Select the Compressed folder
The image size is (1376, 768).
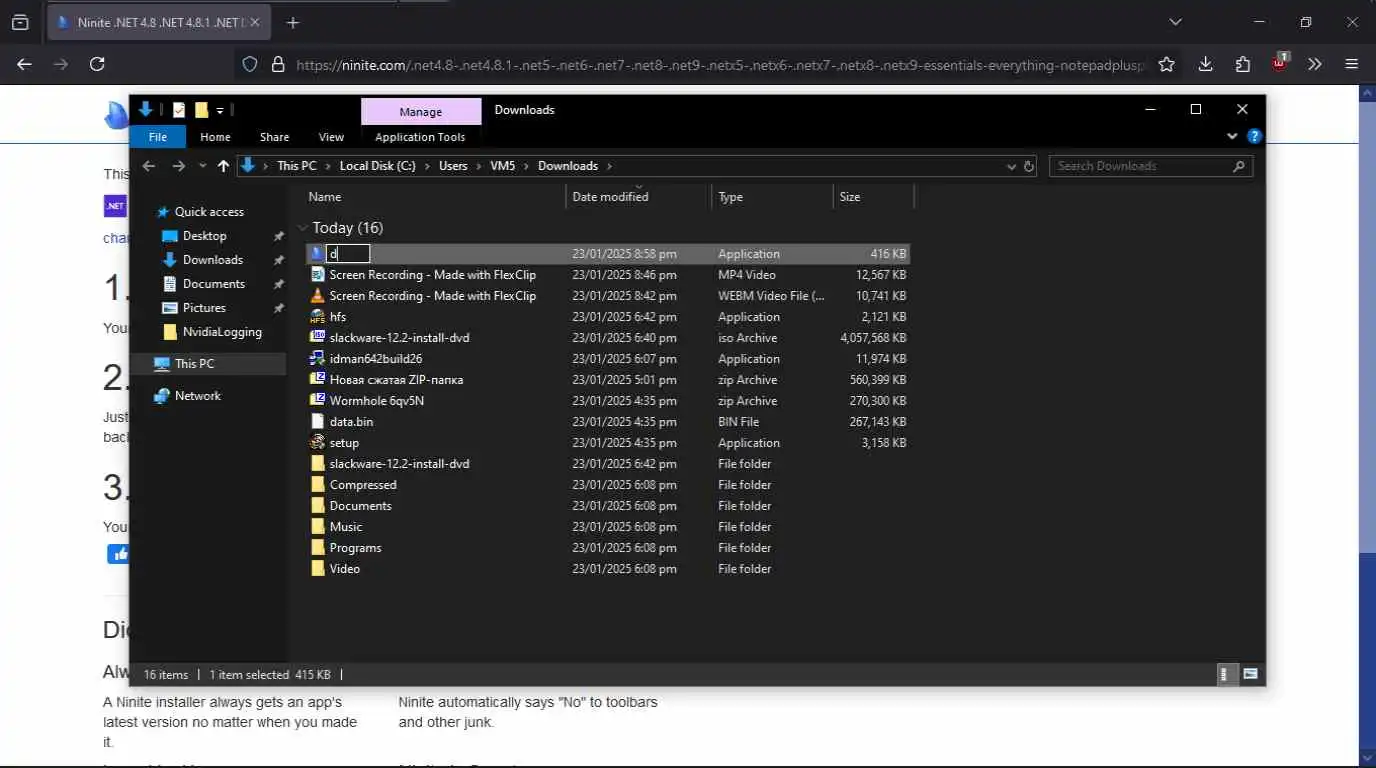[x=363, y=485]
